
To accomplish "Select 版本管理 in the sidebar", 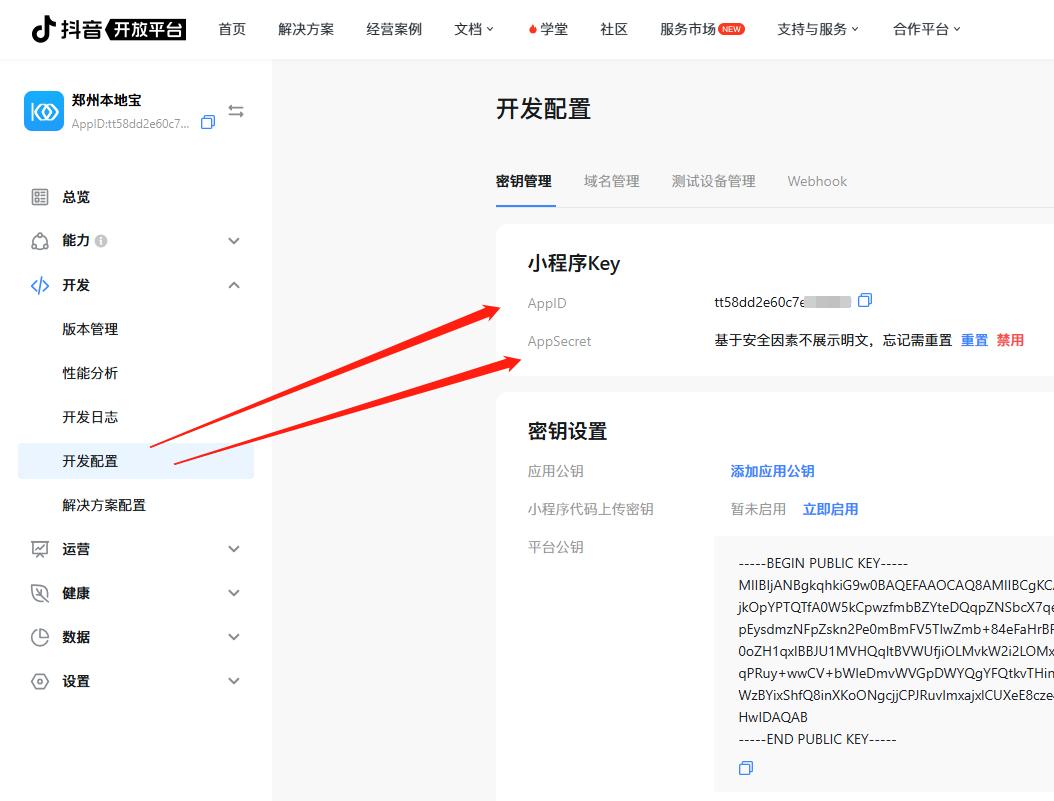I will click(x=90, y=329).
